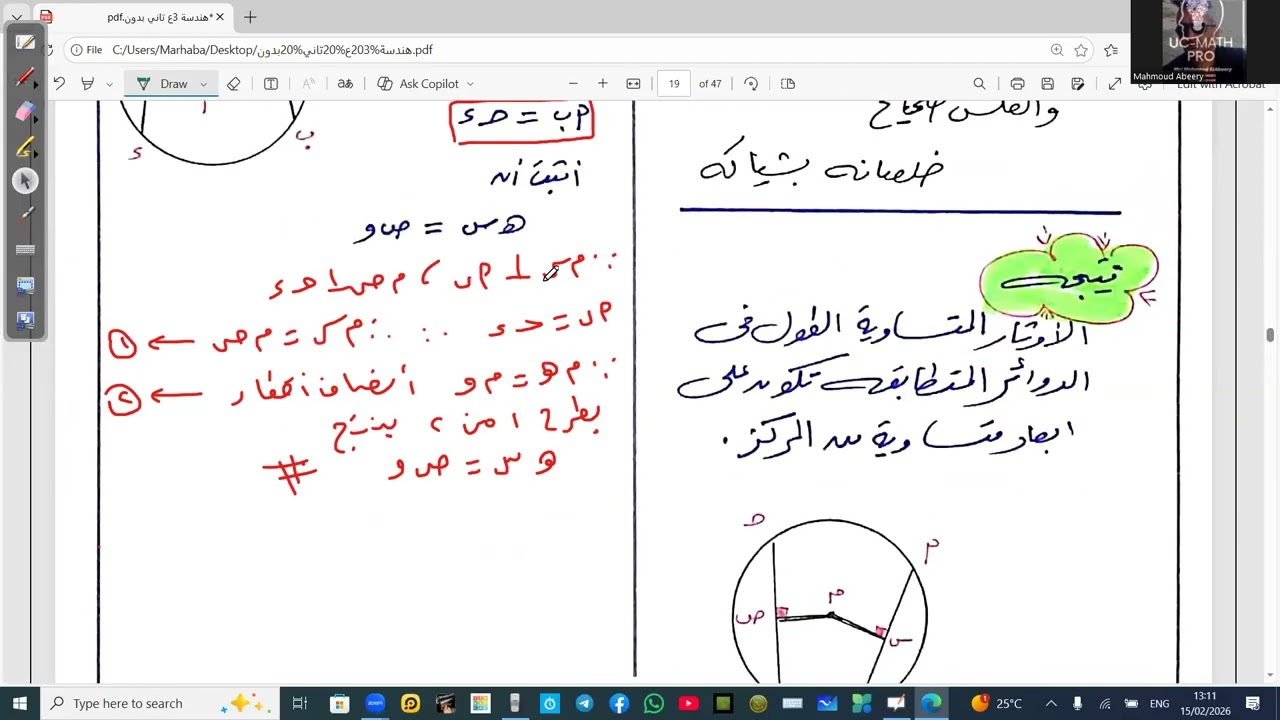This screenshot has height=720, width=1280.
Task: Open Zoom from the taskbar
Action: tap(375, 703)
